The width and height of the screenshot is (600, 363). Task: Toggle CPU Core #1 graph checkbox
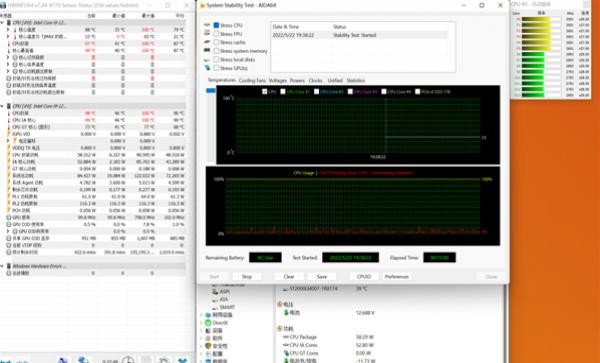[x=283, y=92]
